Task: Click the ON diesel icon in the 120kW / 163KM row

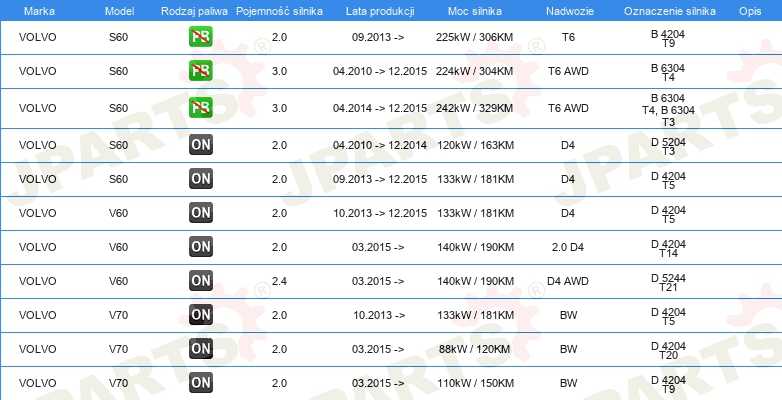Action: point(200,145)
